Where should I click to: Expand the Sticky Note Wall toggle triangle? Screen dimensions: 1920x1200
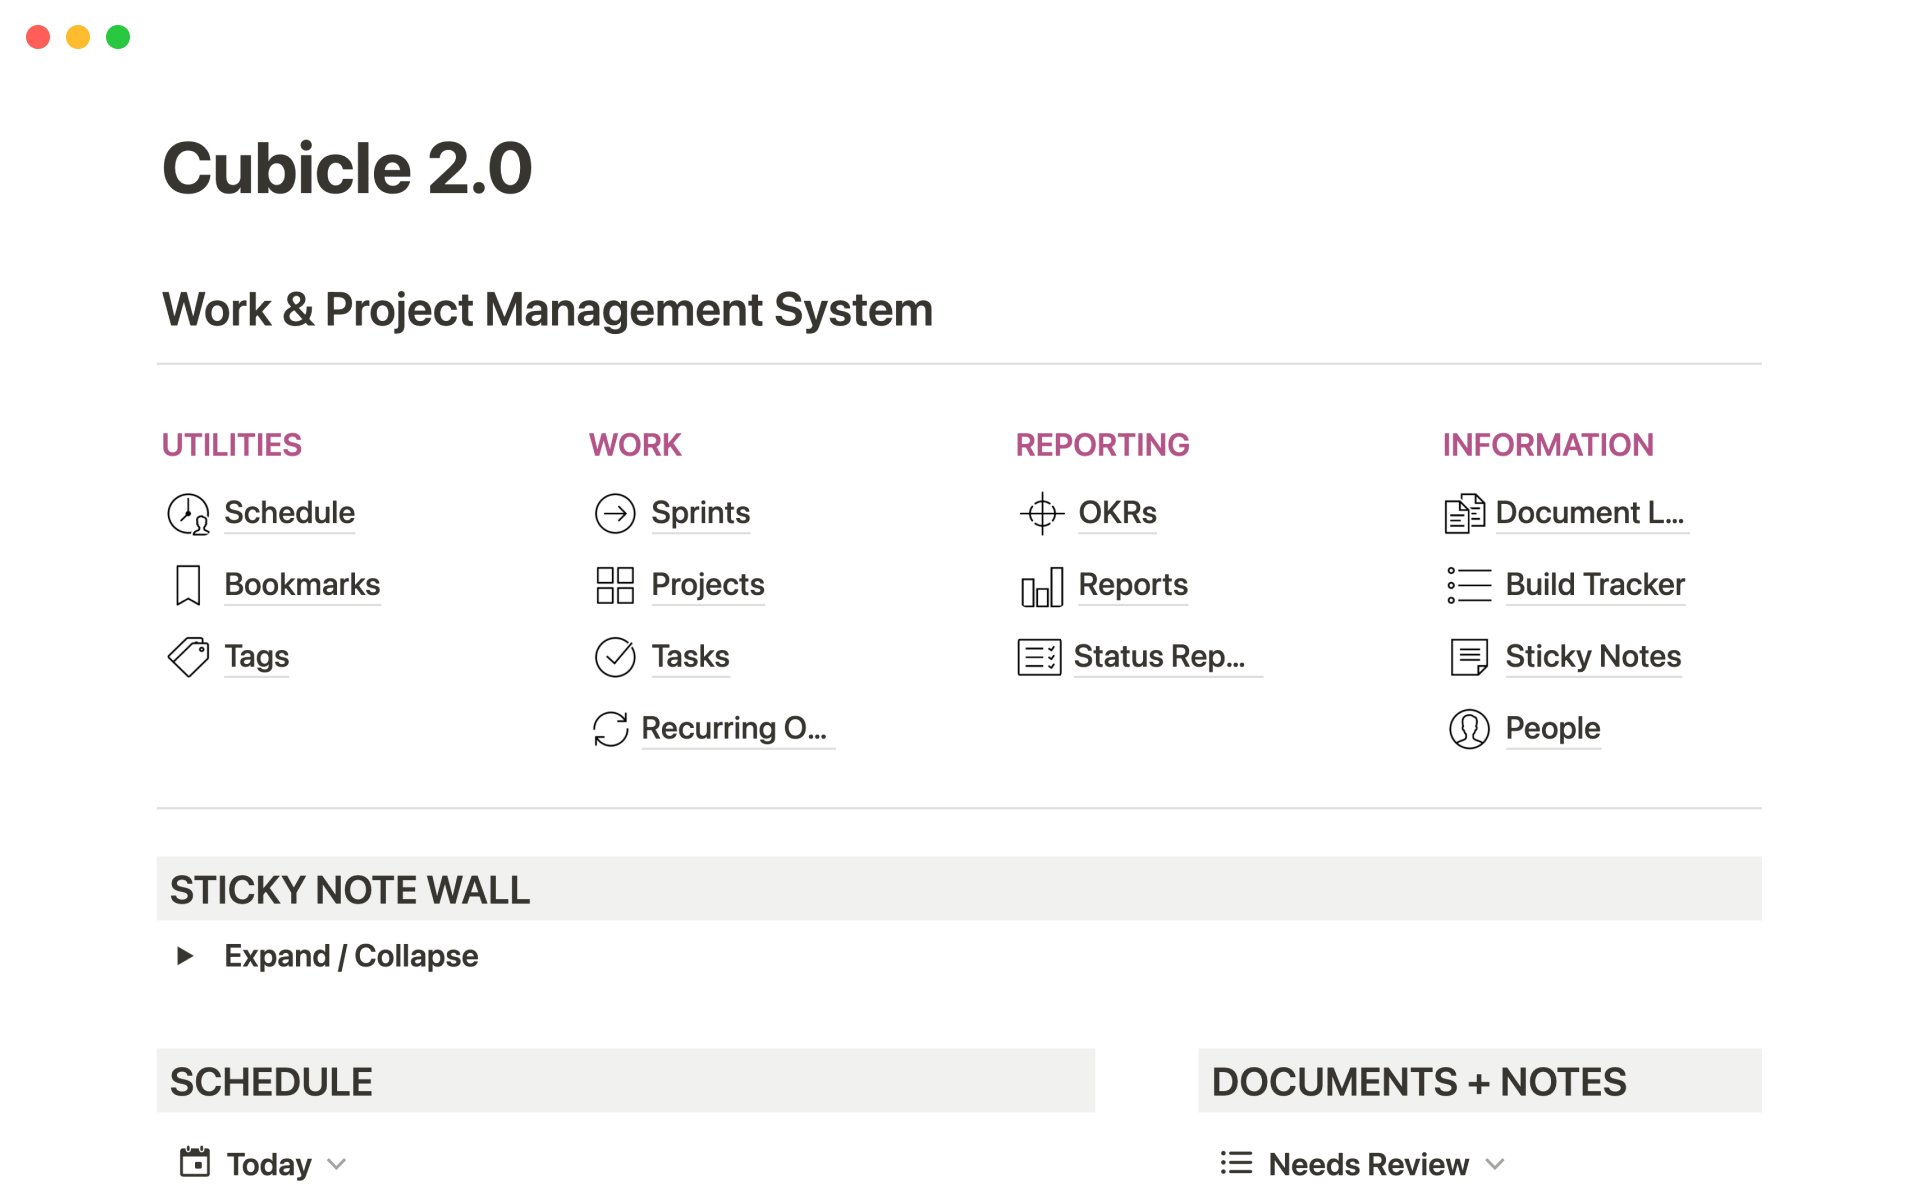pyautogui.click(x=185, y=956)
